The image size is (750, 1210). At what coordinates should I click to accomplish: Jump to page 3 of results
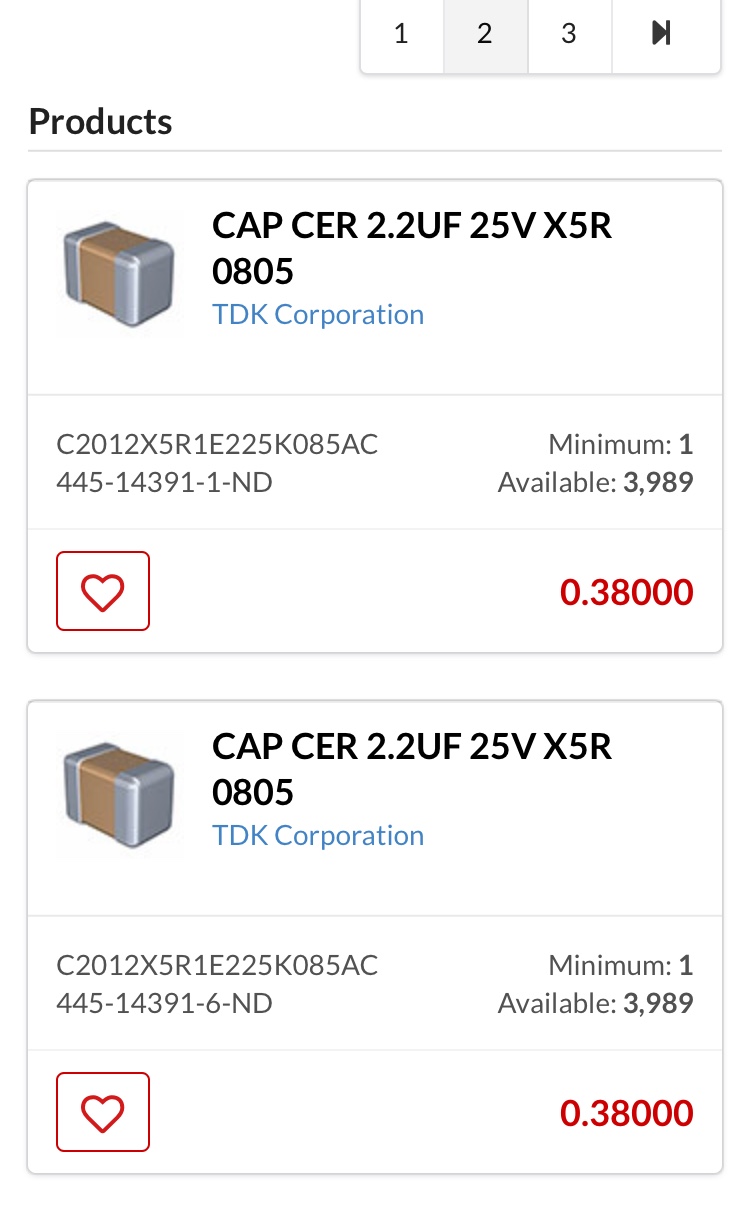pos(569,34)
